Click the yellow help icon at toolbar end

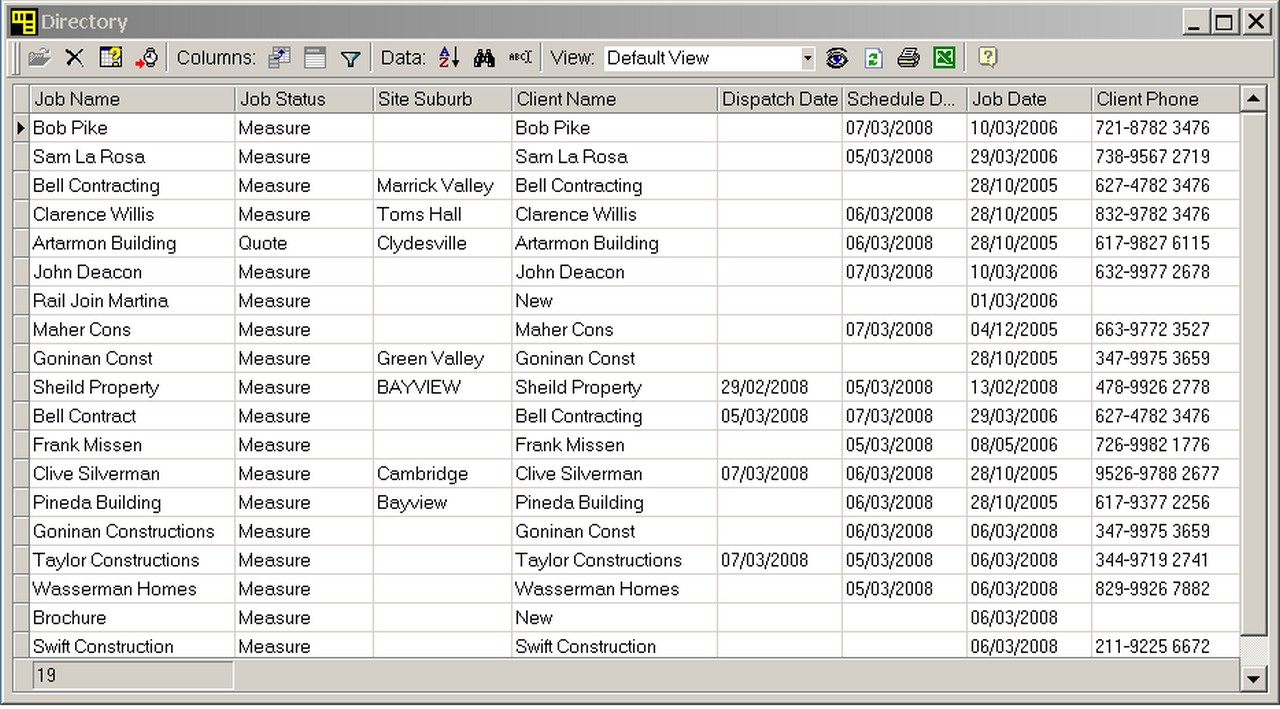point(988,58)
